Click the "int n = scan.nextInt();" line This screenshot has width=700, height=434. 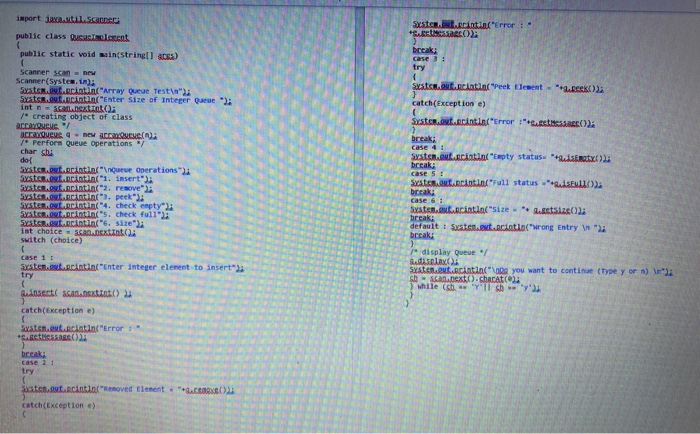tap(67, 108)
